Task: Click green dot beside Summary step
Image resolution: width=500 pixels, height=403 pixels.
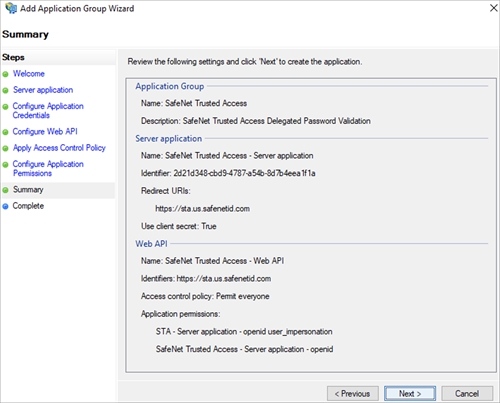Action: [x=5, y=190]
